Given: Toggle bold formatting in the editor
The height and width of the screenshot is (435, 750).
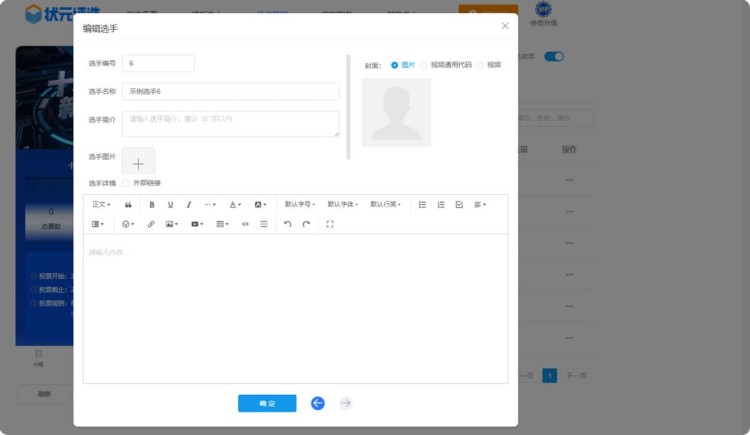Looking at the screenshot, I should (x=152, y=205).
